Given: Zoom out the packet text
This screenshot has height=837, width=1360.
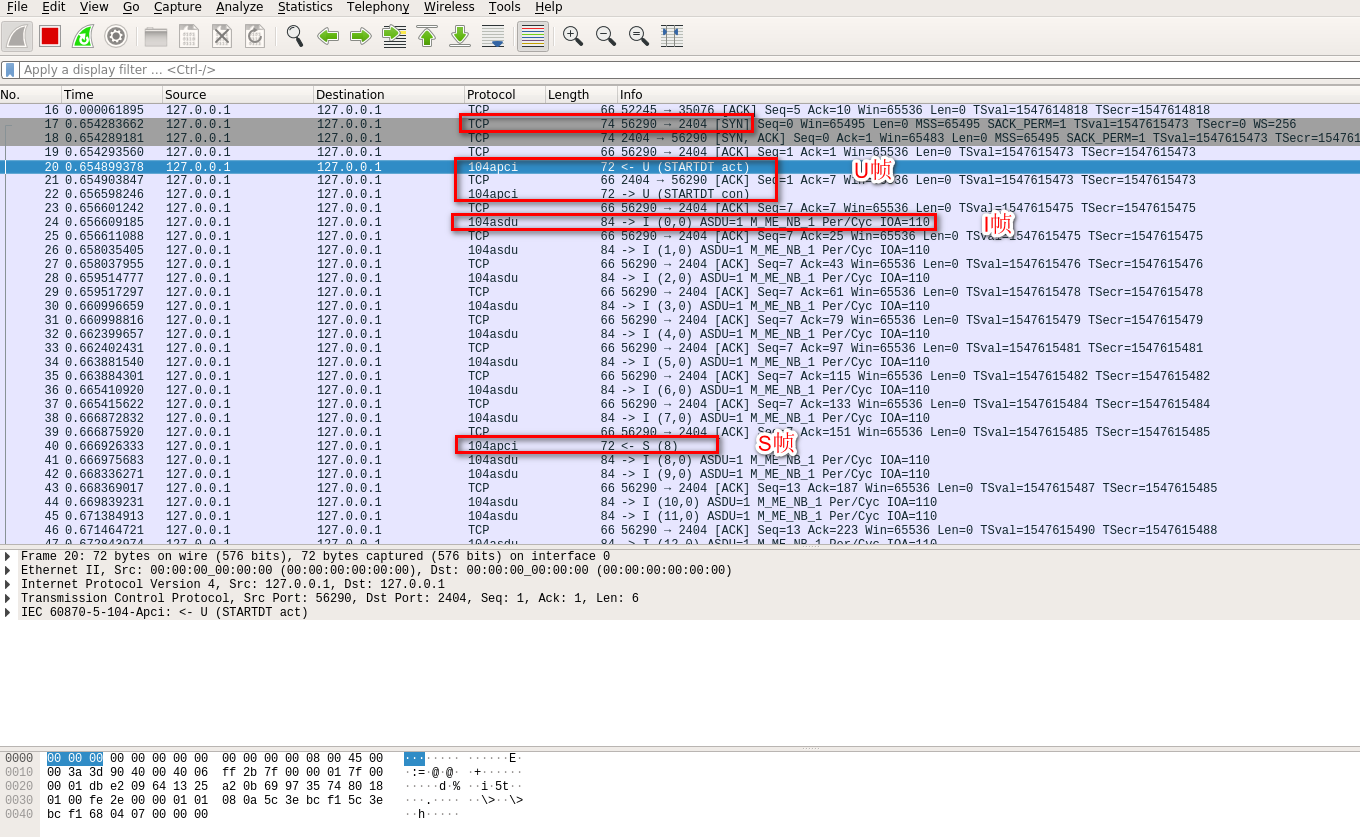Looking at the screenshot, I should click(x=606, y=36).
